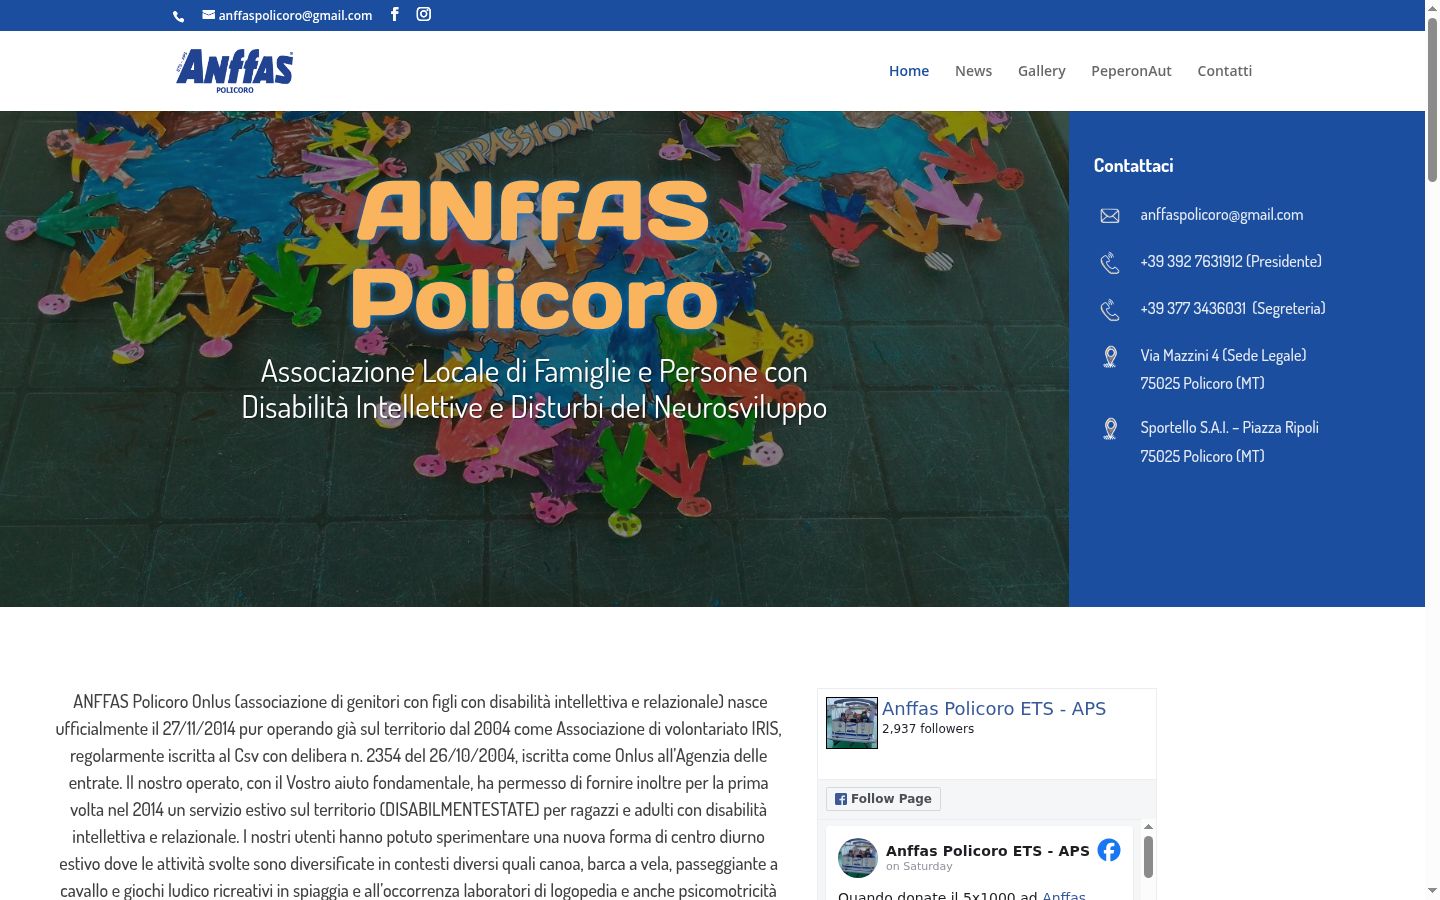1440x900 pixels.
Task: Click the anffaspolicoro@gmail.com address in top bar
Action: tap(295, 15)
